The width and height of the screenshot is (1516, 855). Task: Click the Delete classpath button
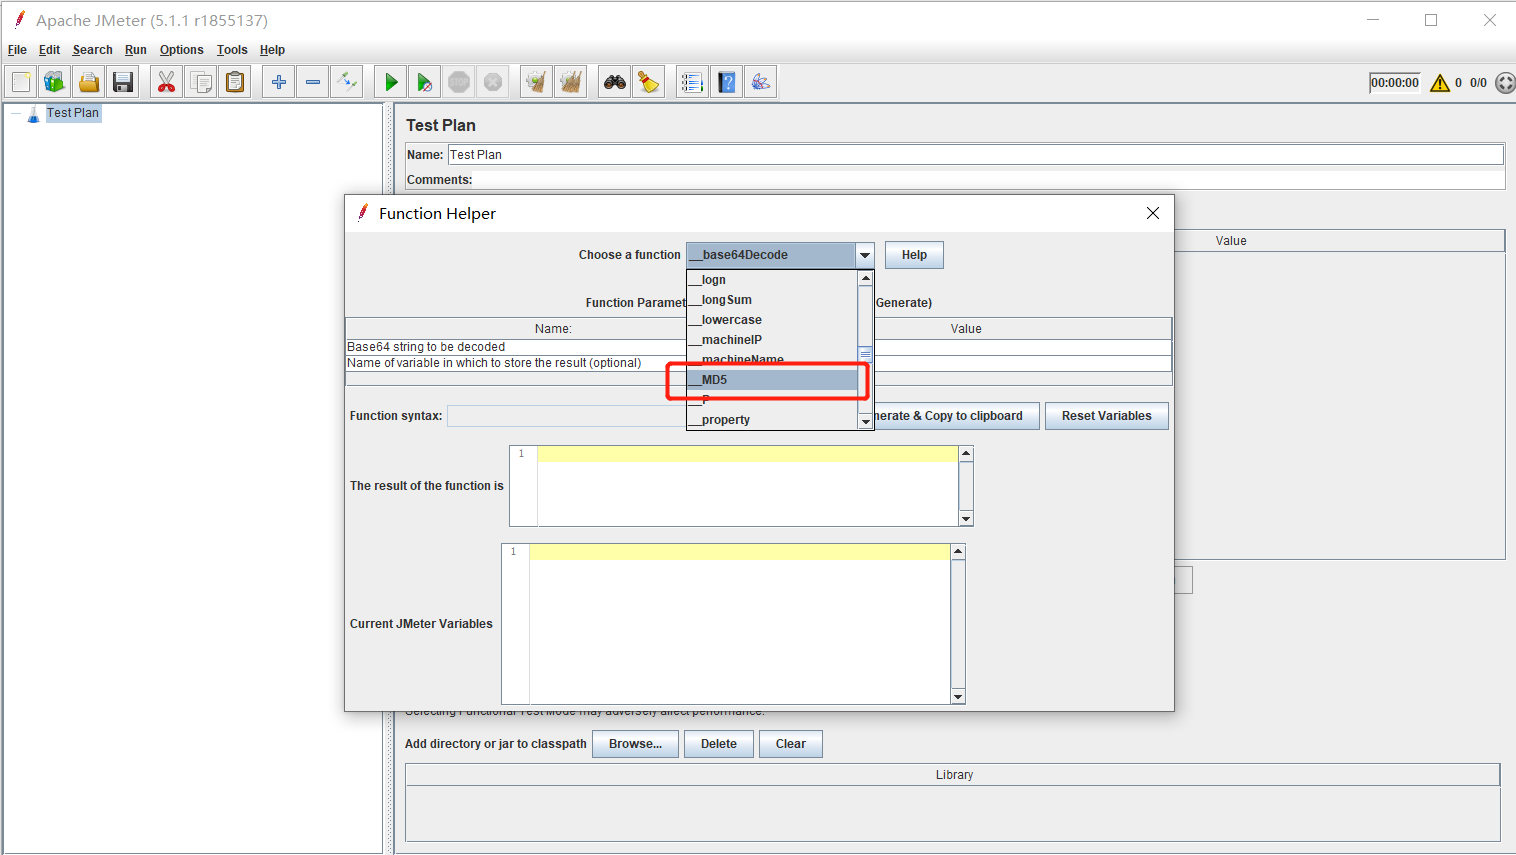[x=719, y=744]
